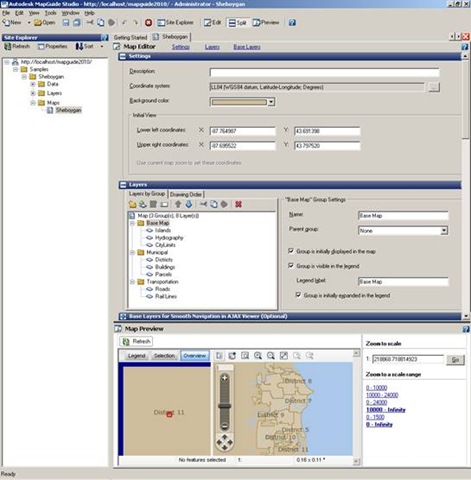Click the Zoom In magnifier in map preview
This screenshot has height=480, width=471.
258,356
